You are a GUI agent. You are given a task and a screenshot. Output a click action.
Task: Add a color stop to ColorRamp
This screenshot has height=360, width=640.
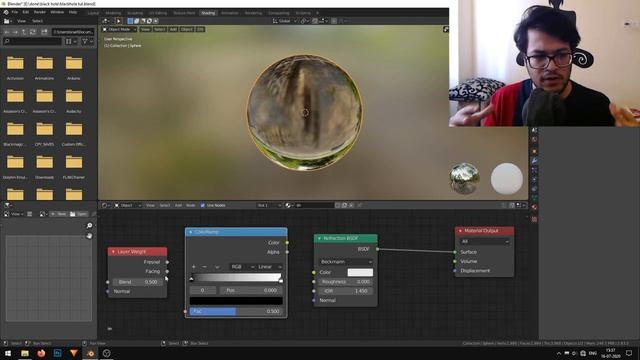pyautogui.click(x=193, y=267)
